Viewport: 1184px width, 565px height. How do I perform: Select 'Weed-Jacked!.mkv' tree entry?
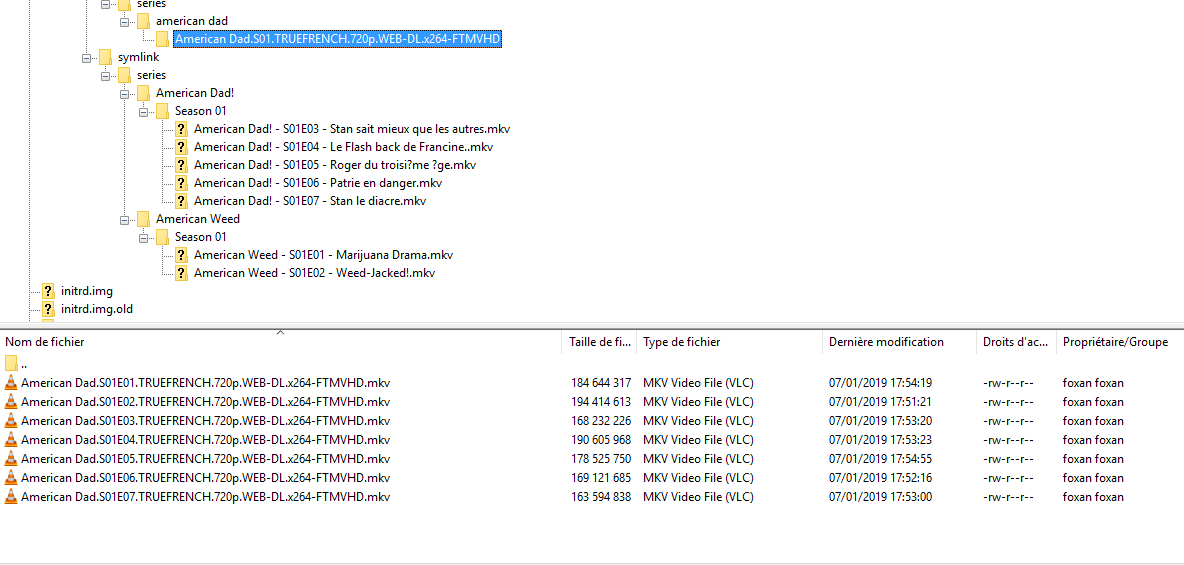[314, 273]
